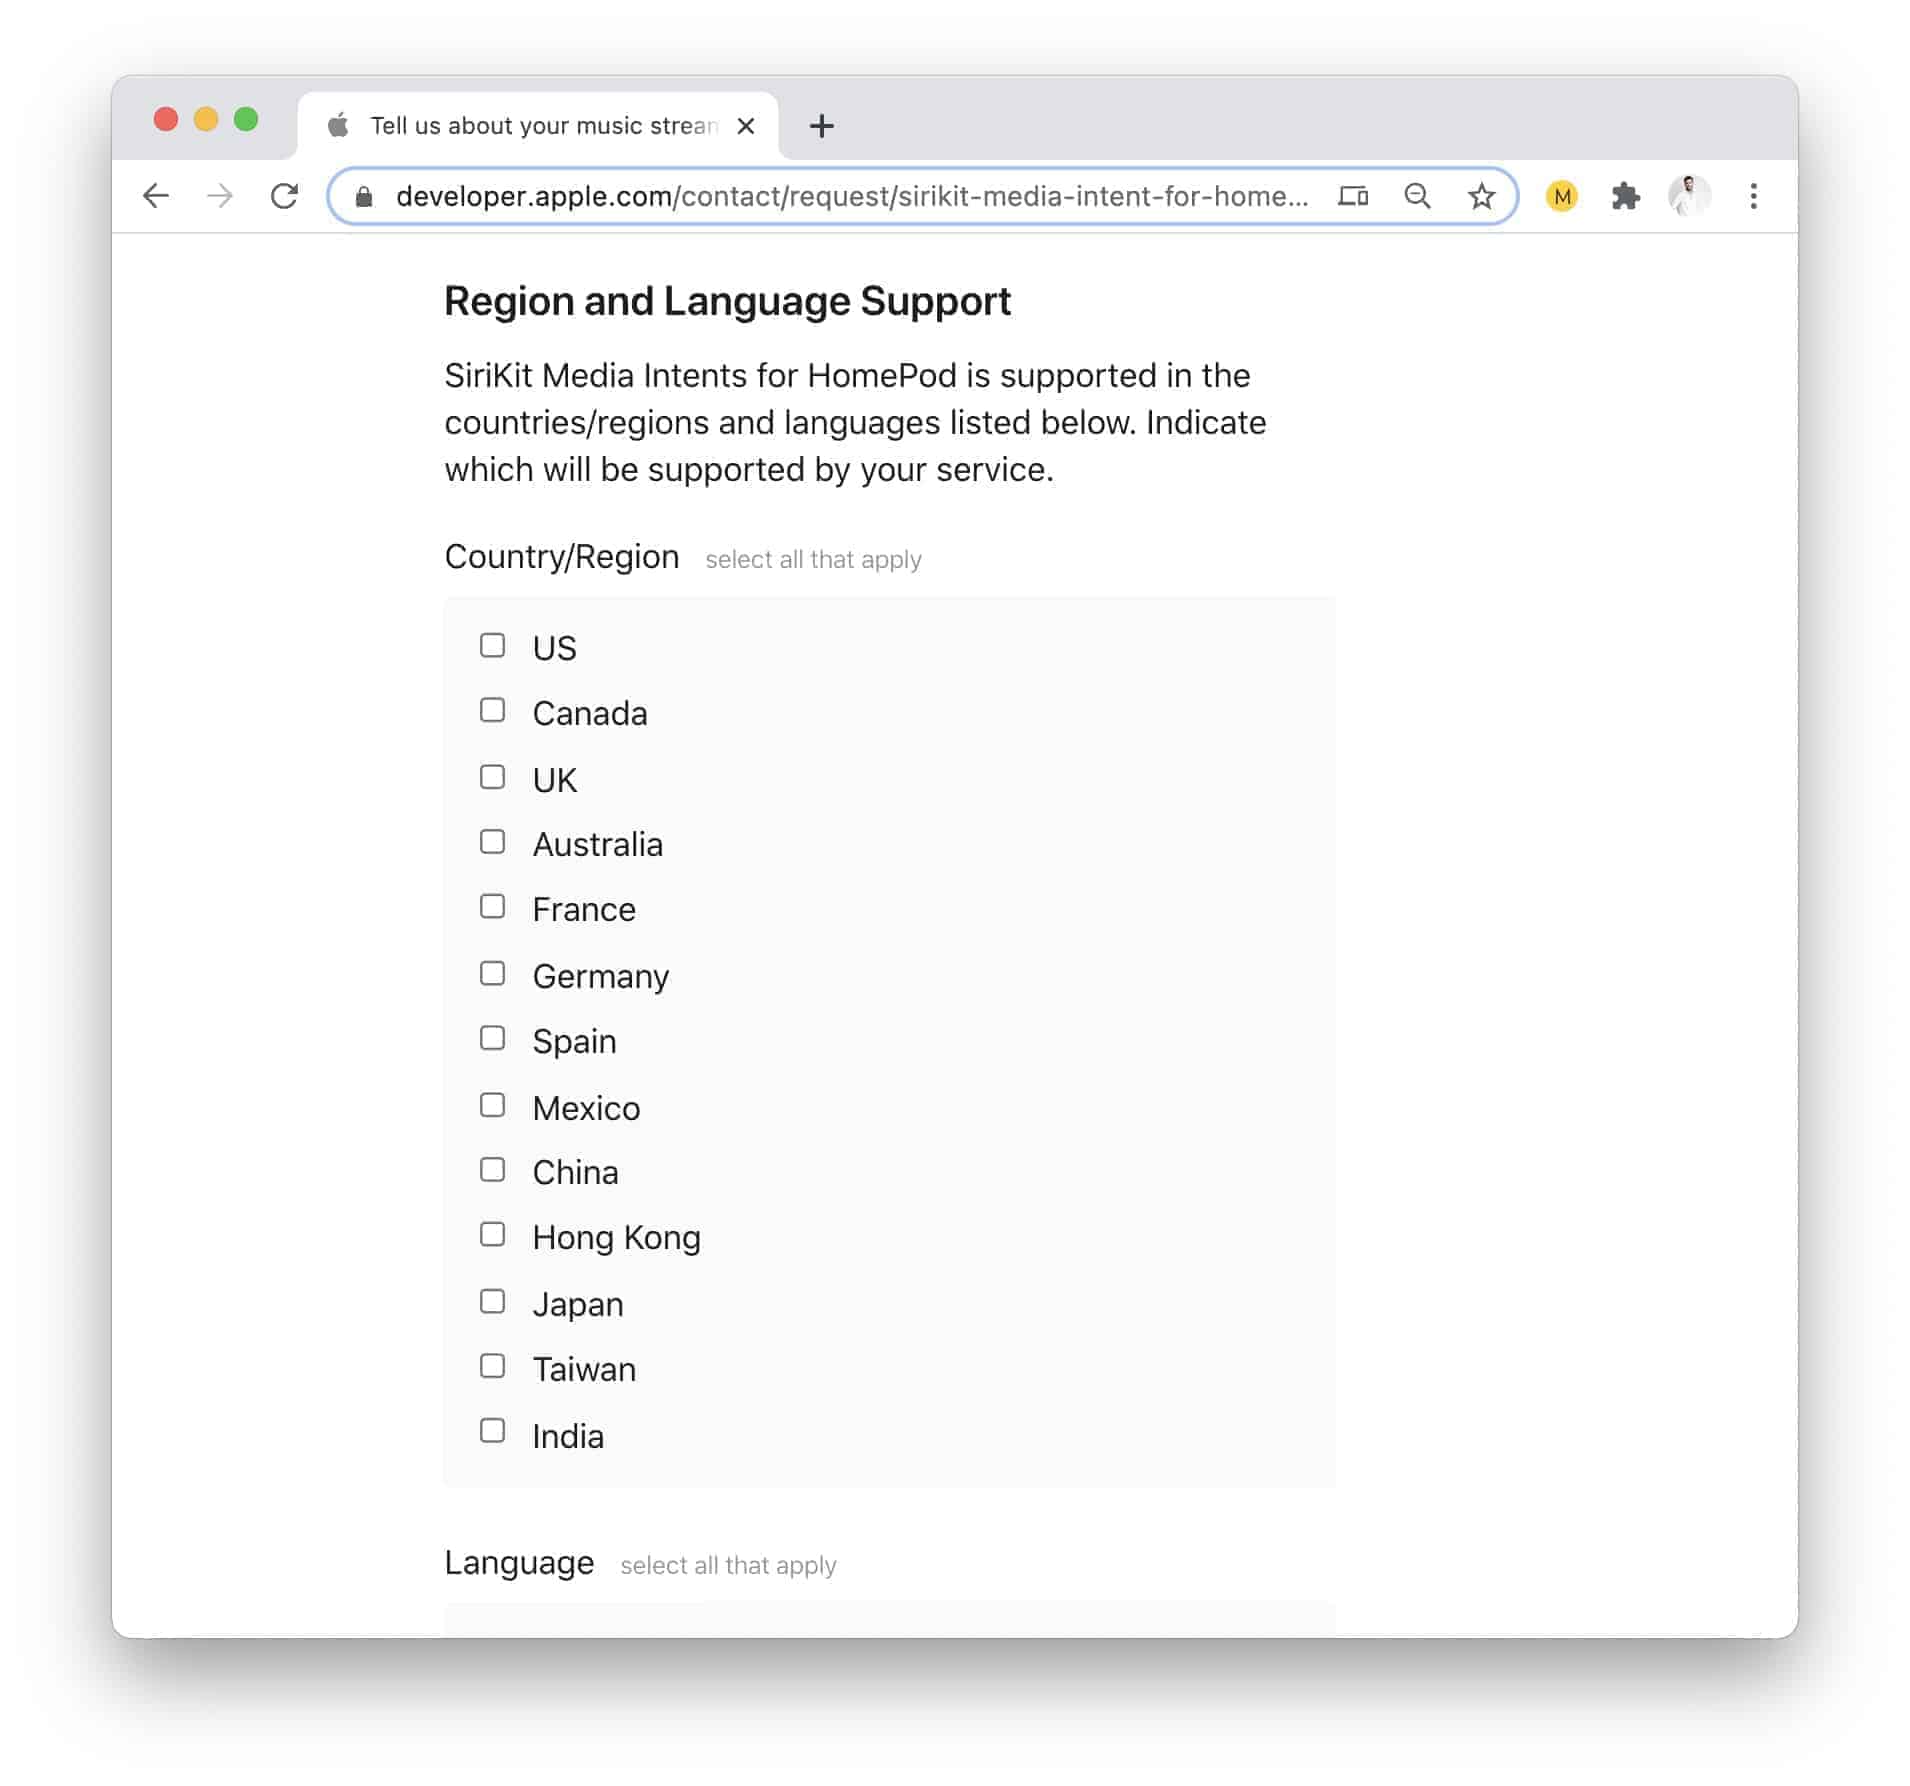Enable the Taiwan checkbox
This screenshot has height=1786, width=1910.
[x=492, y=1367]
